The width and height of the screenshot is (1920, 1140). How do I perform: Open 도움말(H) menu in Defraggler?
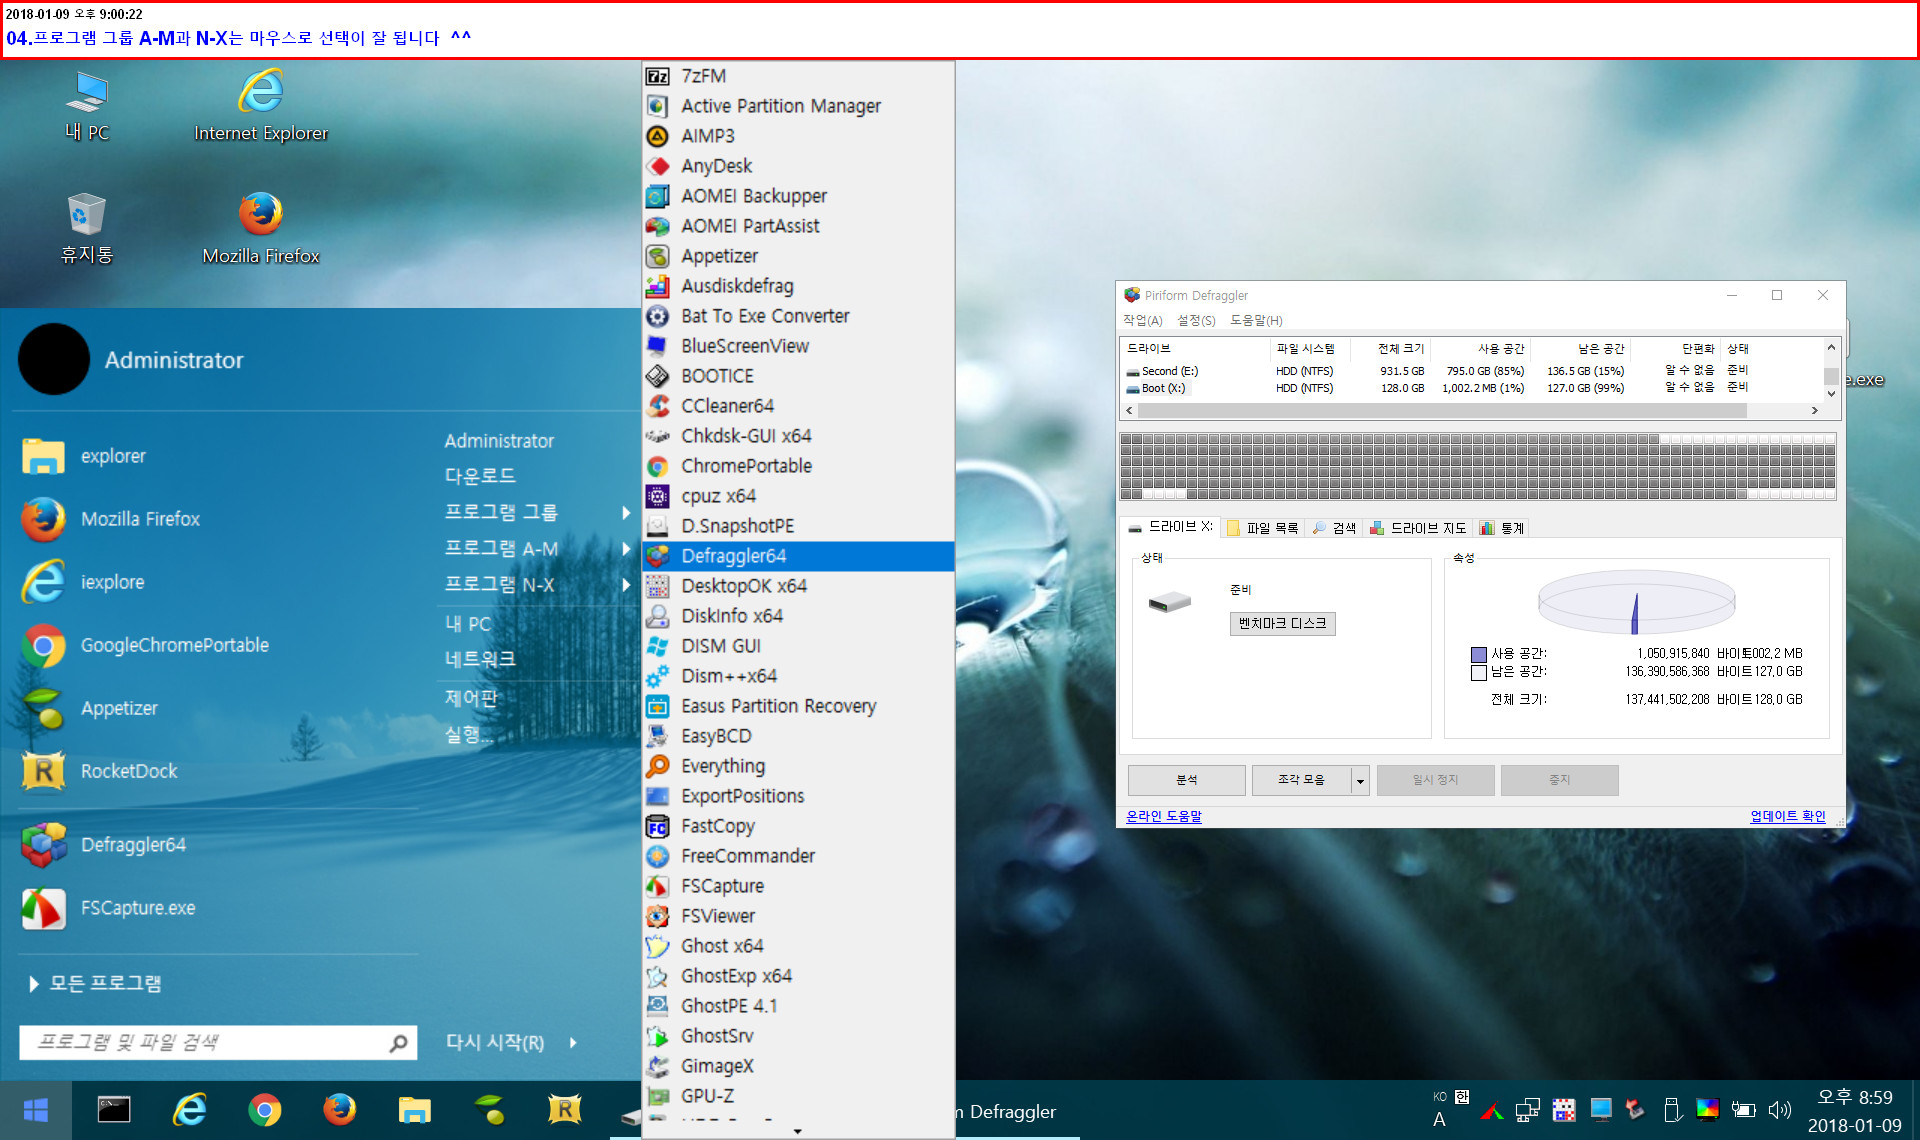1256,320
